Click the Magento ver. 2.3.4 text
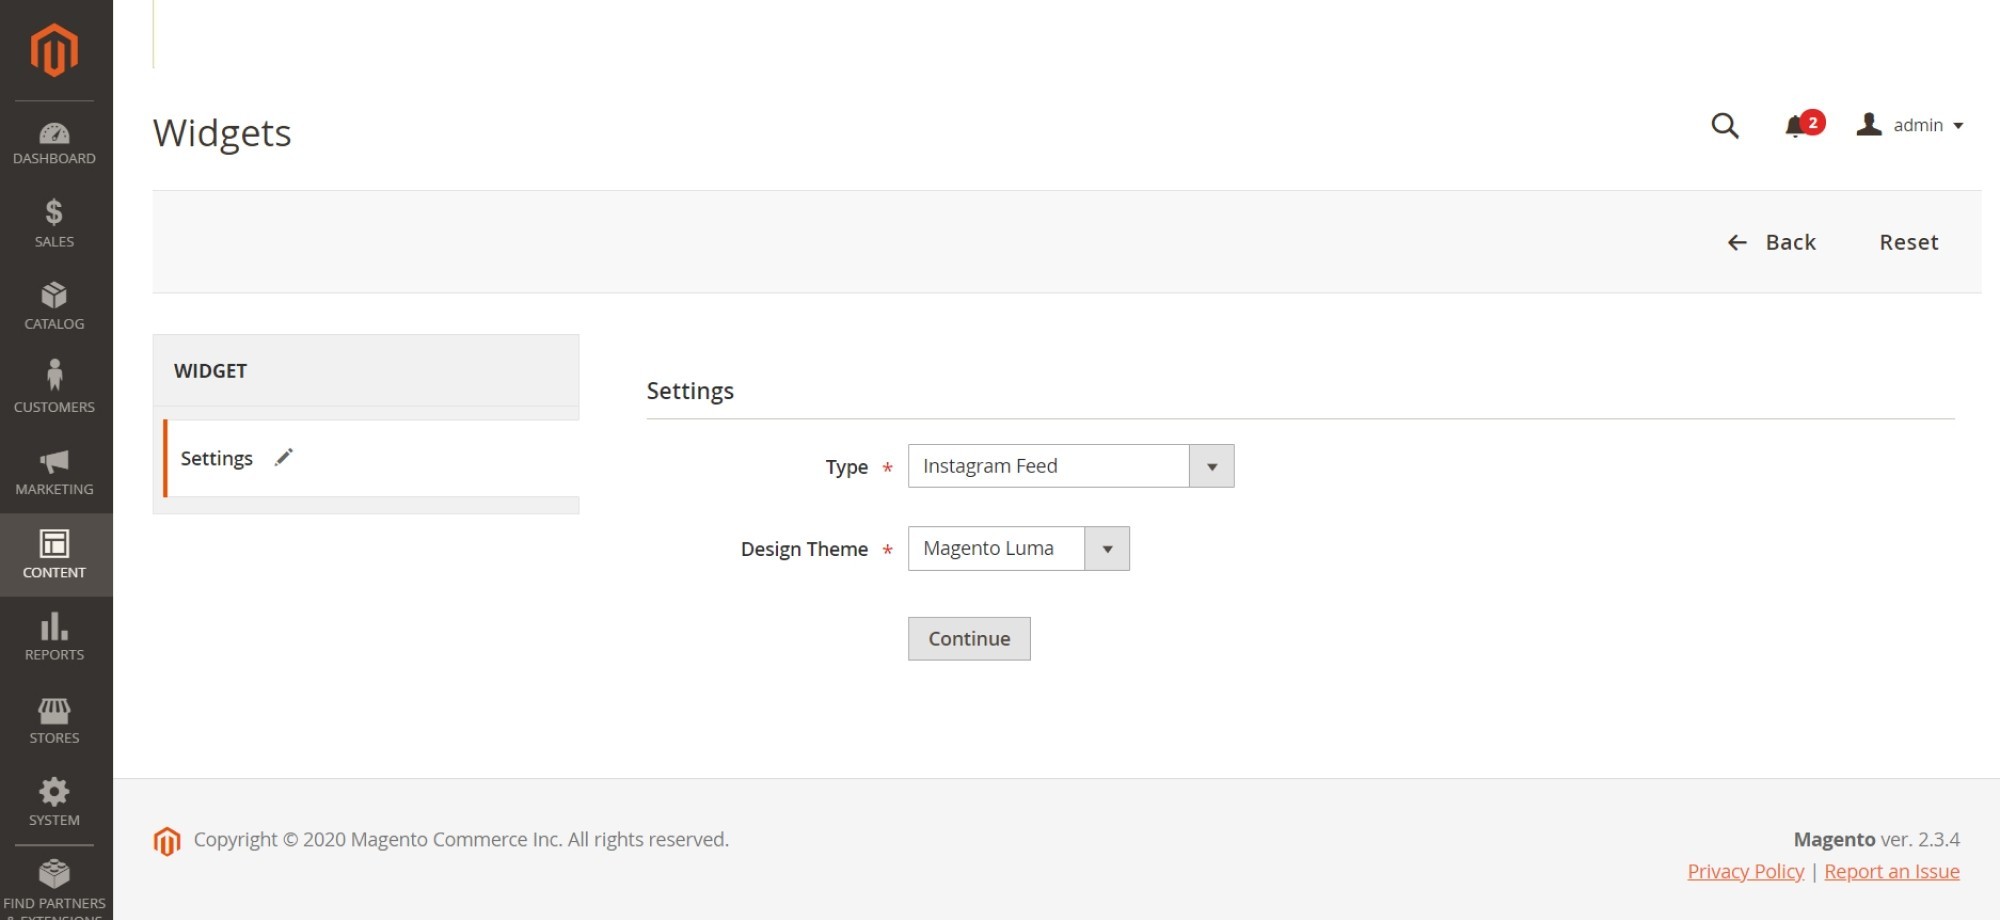Image resolution: width=2000 pixels, height=920 pixels. point(1876,839)
